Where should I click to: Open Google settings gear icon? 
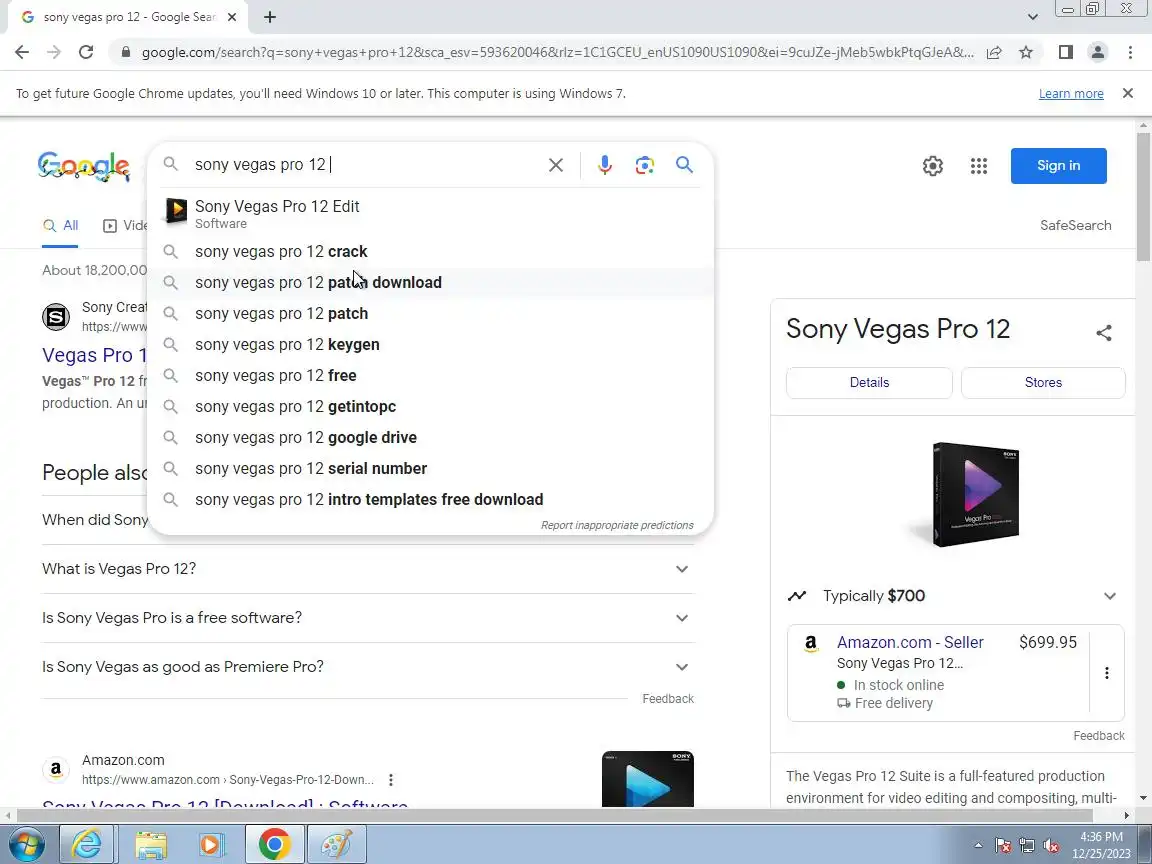932,166
